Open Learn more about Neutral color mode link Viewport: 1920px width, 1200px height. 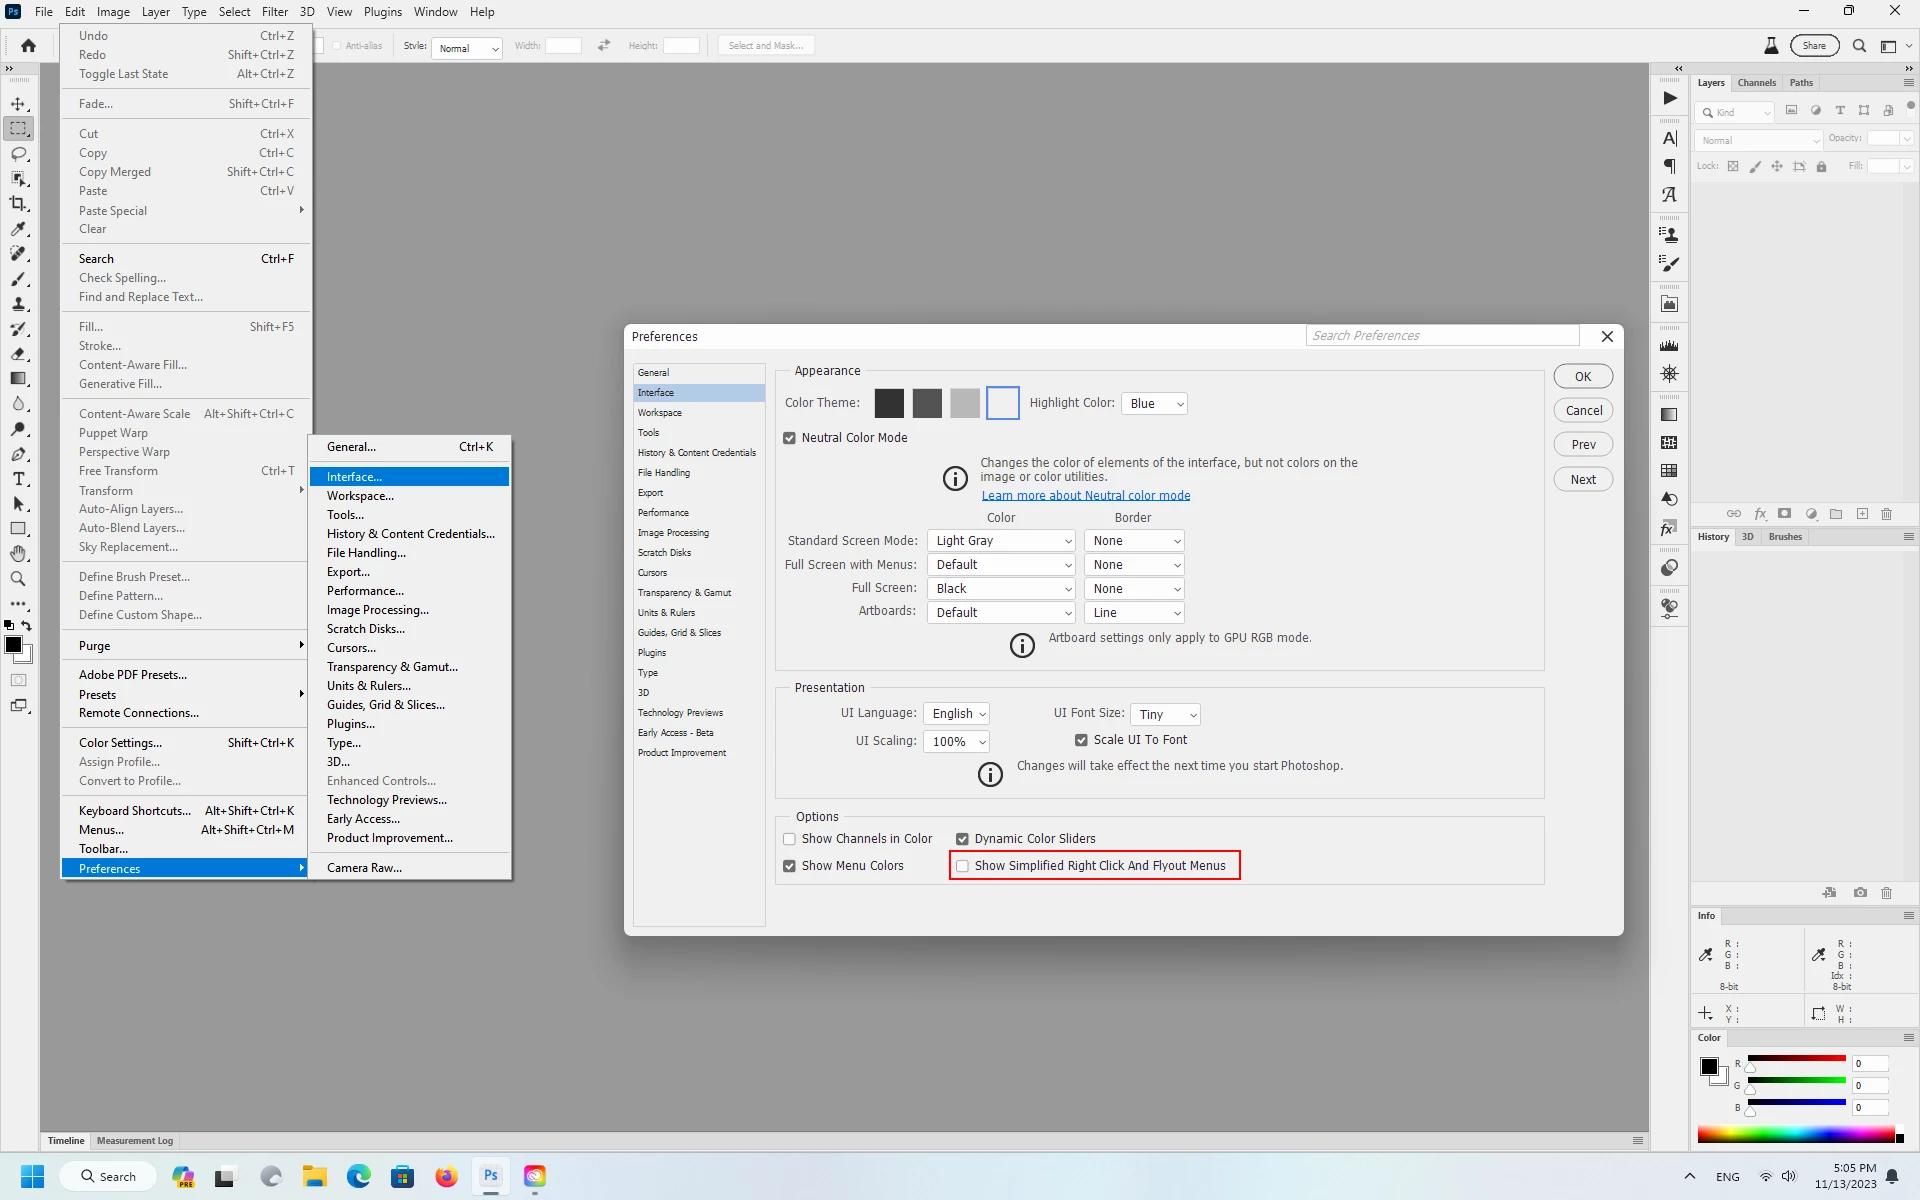click(x=1085, y=496)
